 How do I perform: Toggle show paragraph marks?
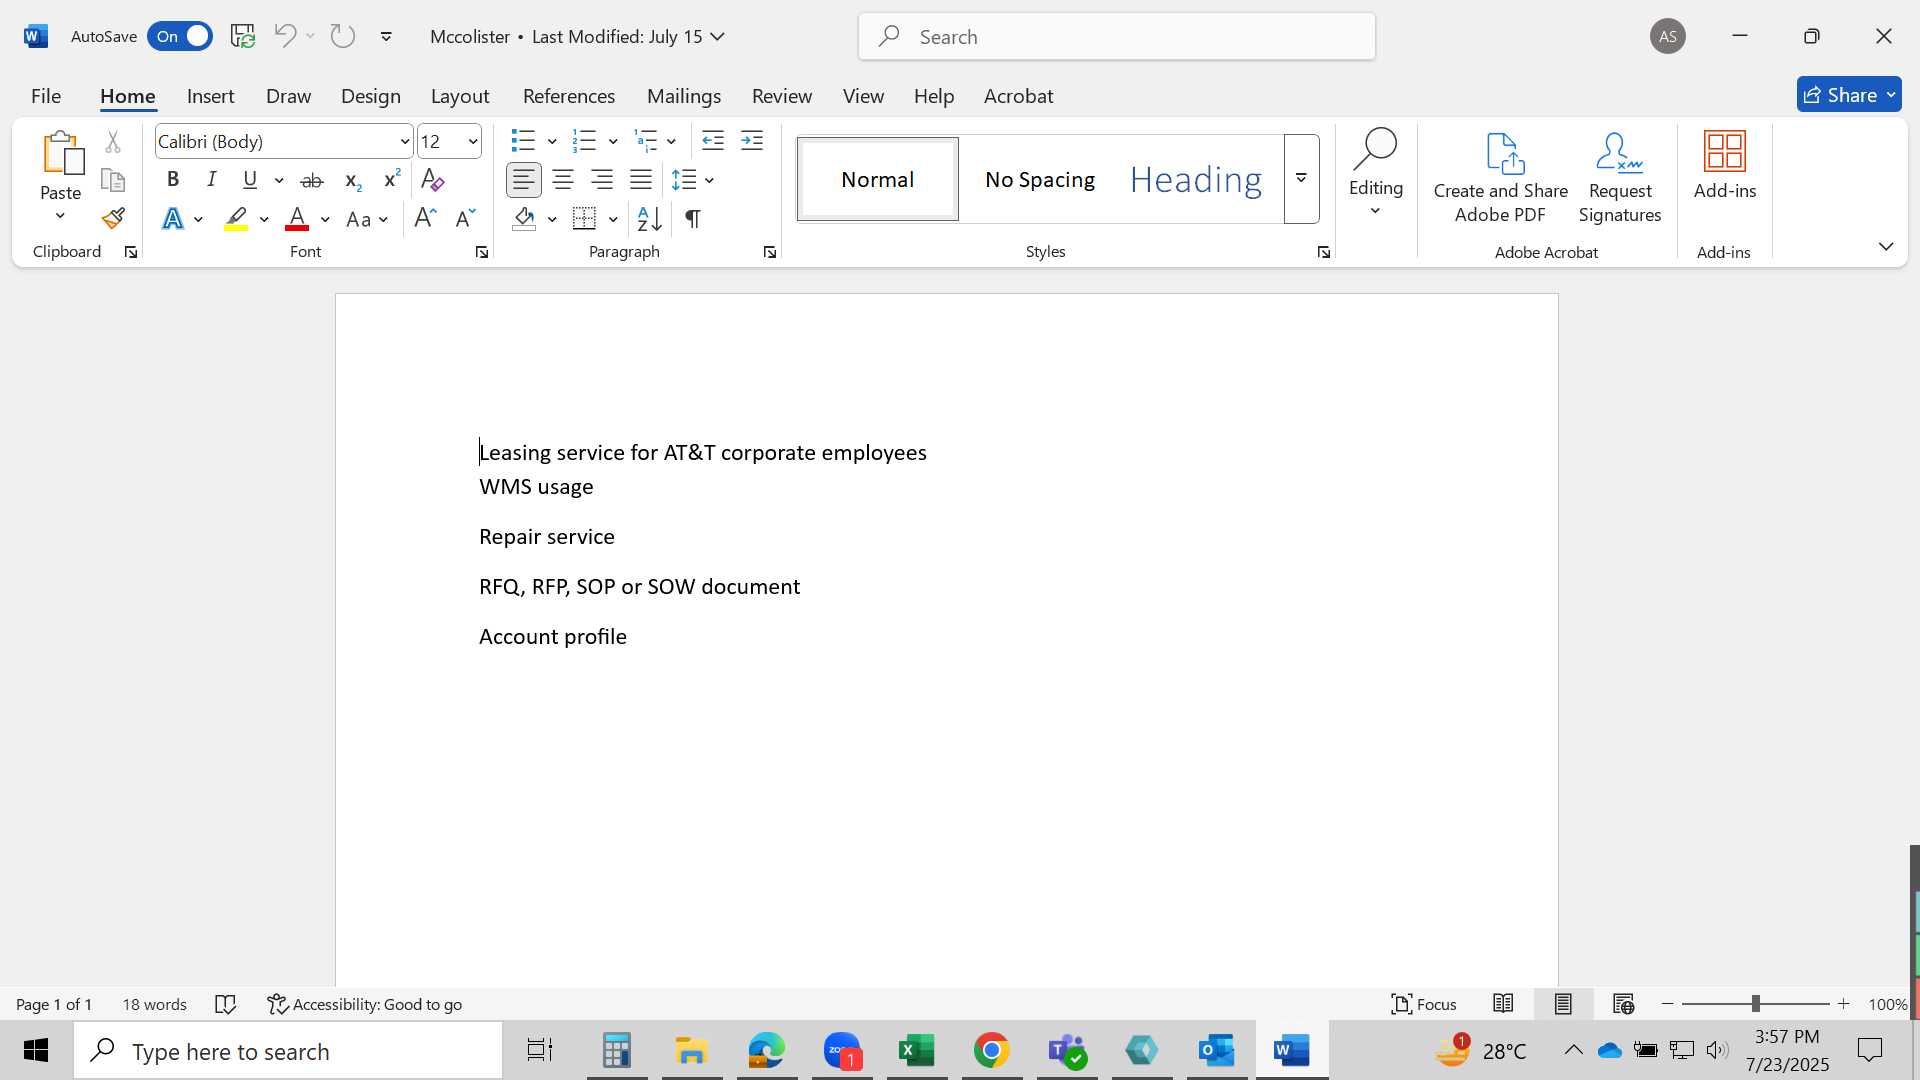pyautogui.click(x=692, y=218)
